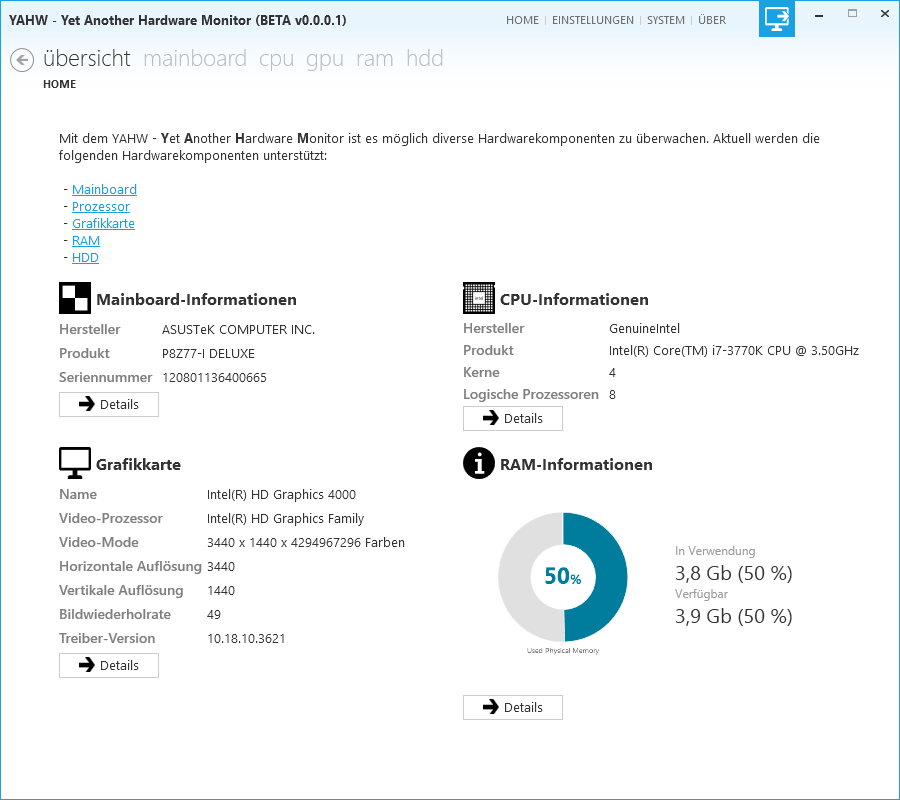Switch to the hdd tab
900x800 pixels.
pyautogui.click(x=425, y=59)
